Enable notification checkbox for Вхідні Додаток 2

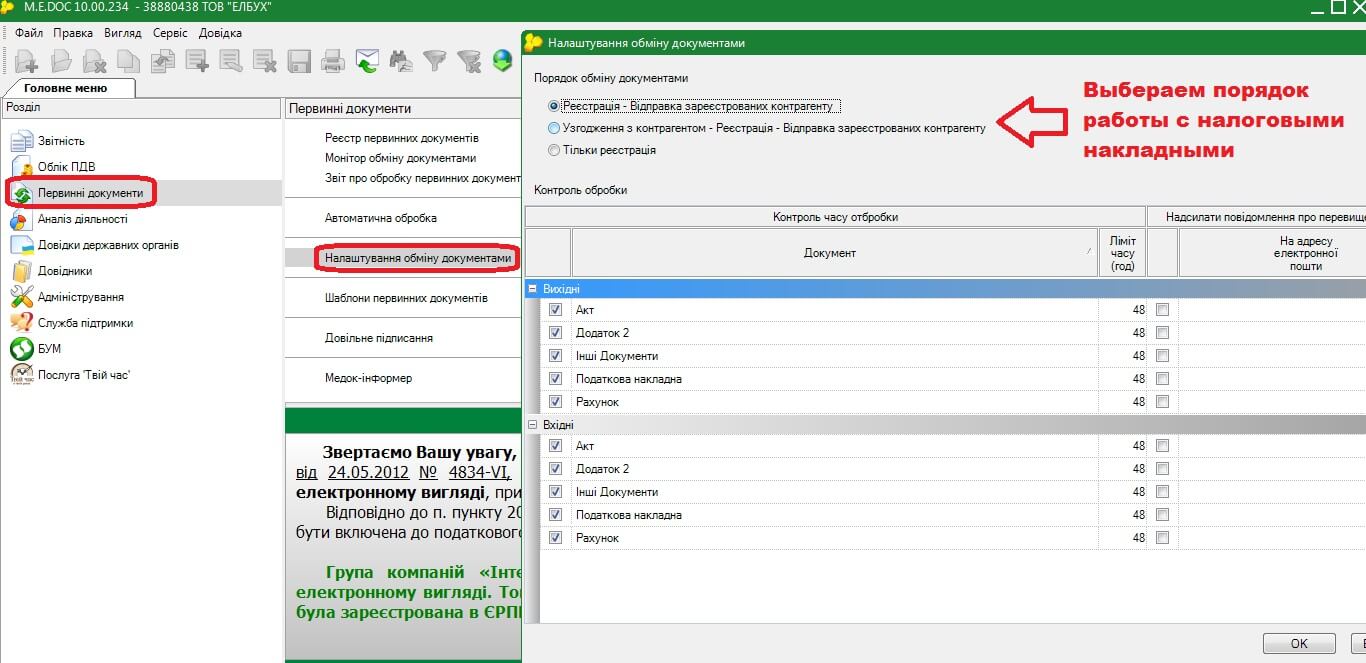tap(1162, 469)
